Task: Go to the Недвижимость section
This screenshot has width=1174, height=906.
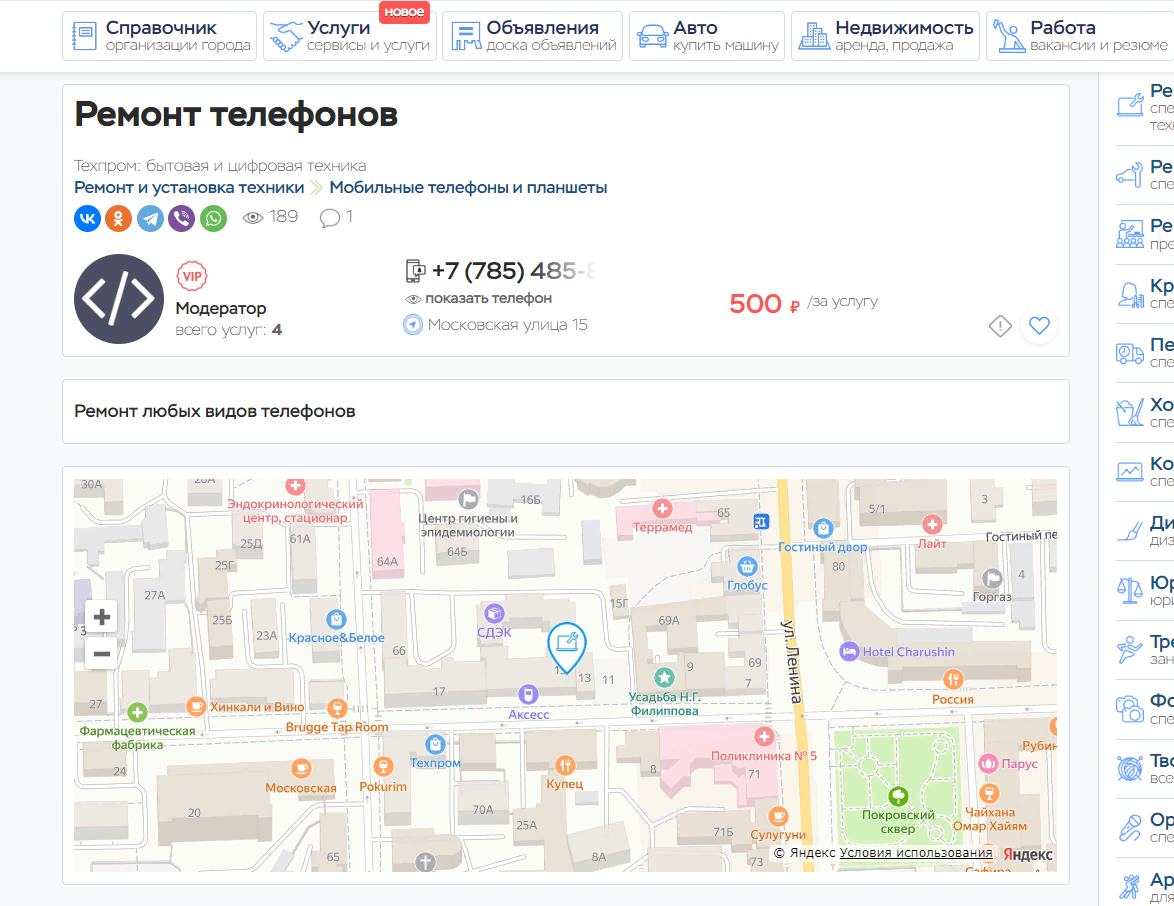Action: click(885, 36)
